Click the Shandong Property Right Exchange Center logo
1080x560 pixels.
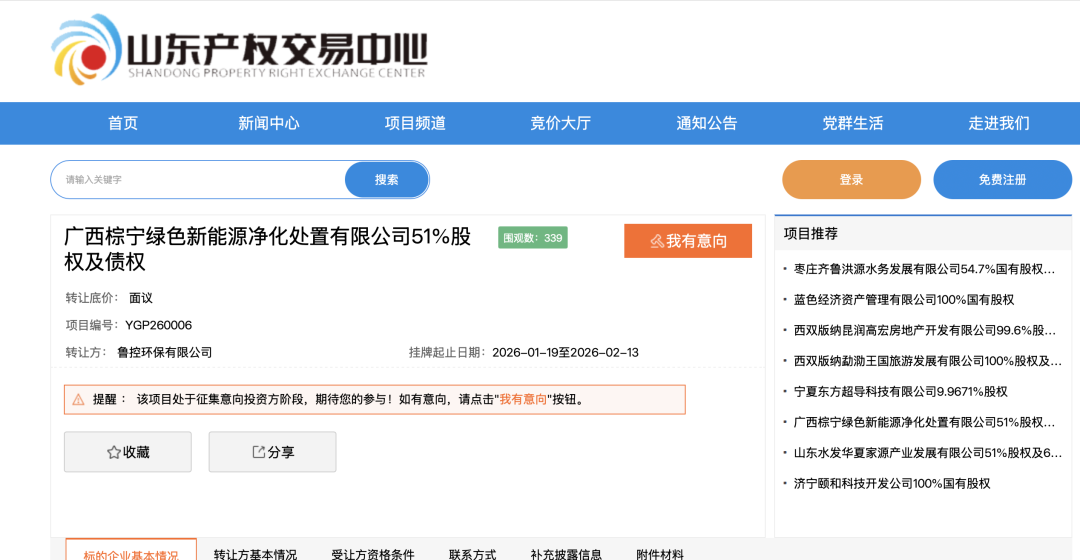pos(239,50)
